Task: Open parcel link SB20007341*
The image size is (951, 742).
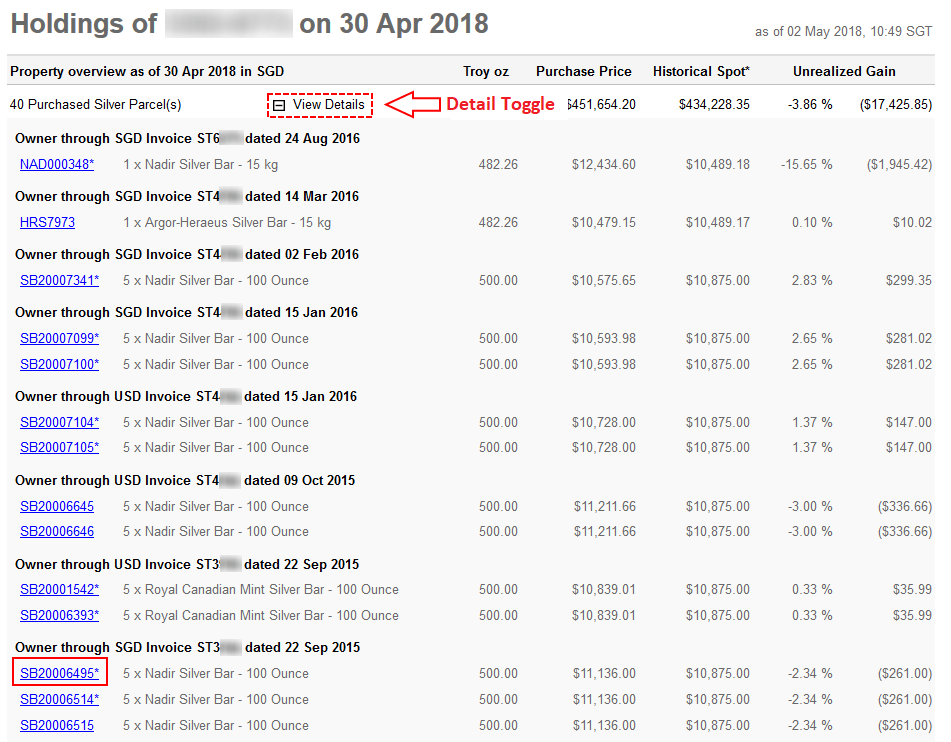Action: (x=59, y=280)
